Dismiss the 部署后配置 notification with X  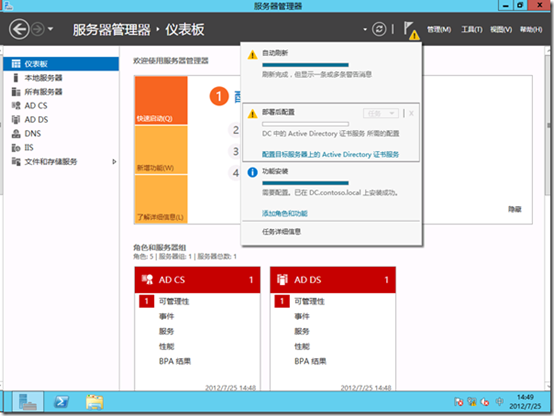pos(411,113)
